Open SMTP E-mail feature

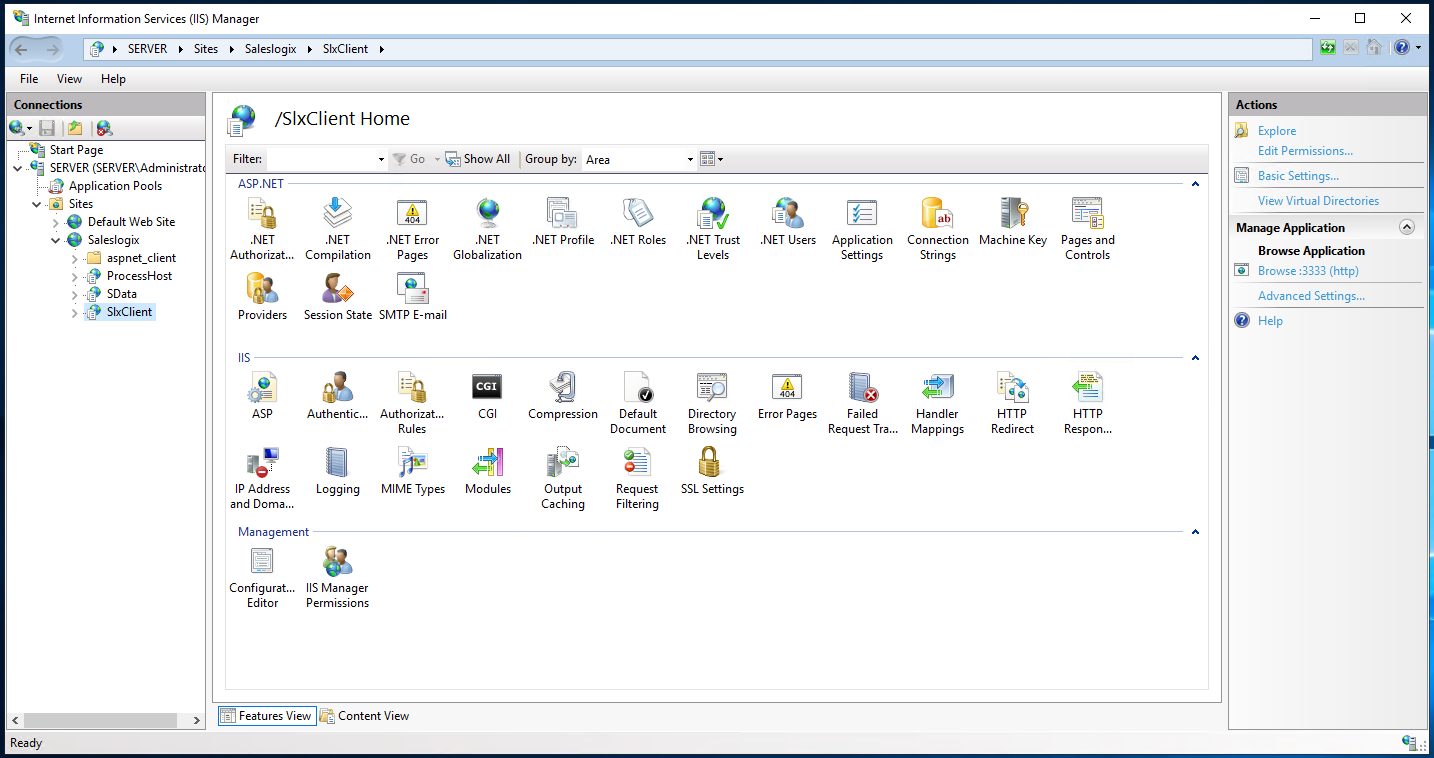(412, 297)
